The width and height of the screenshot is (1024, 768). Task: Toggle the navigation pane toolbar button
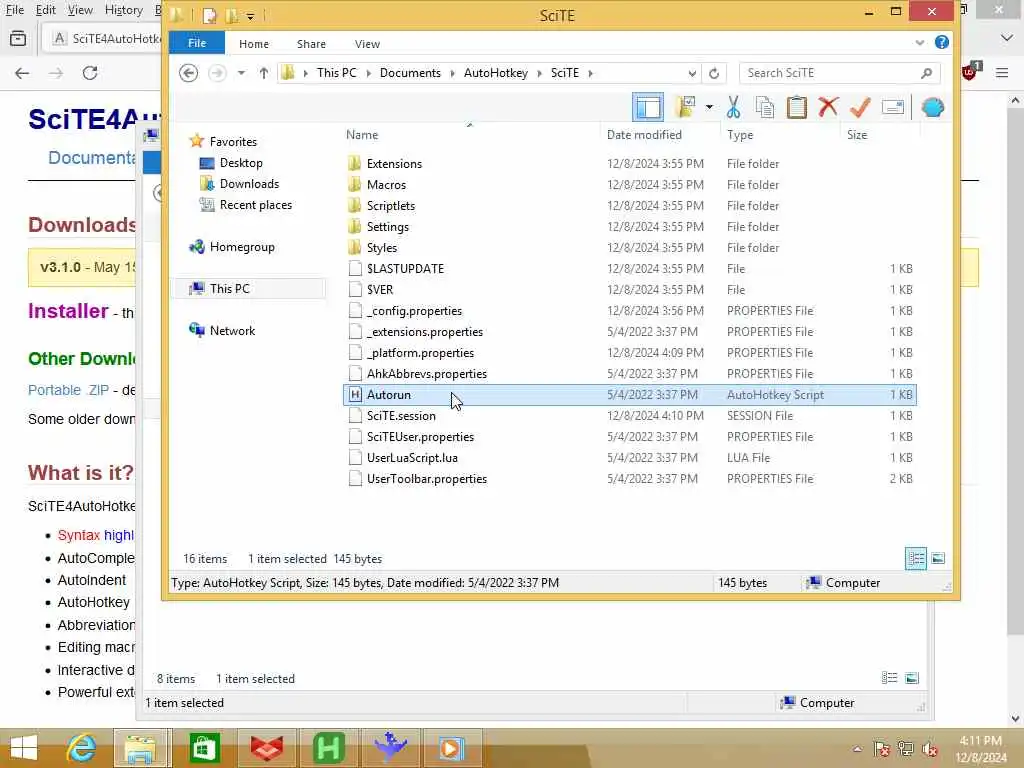648,107
